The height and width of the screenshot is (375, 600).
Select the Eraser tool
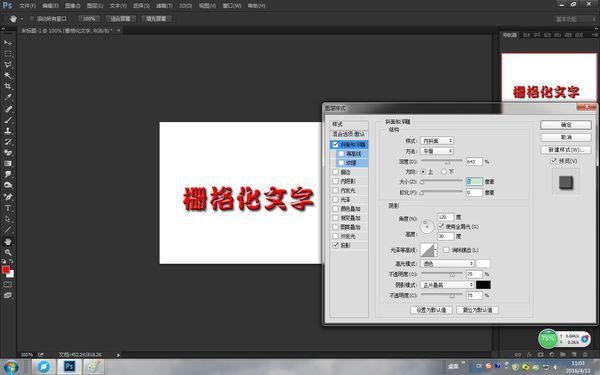pos(8,153)
